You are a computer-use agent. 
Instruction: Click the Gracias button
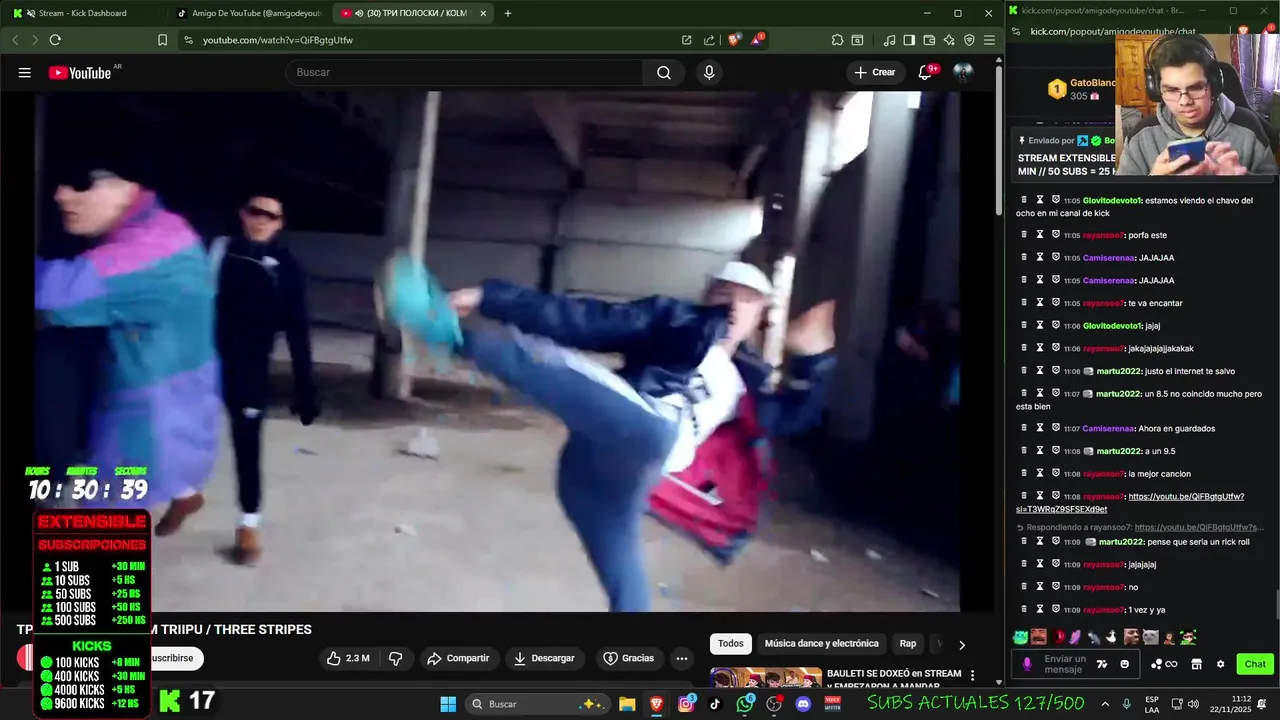628,658
